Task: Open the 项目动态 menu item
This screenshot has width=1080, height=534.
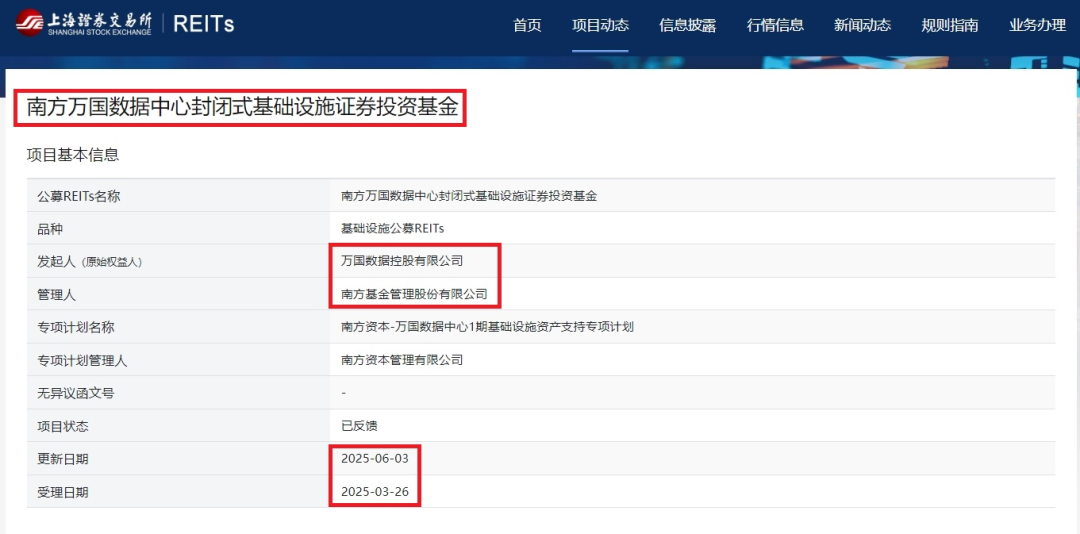Action: [600, 25]
